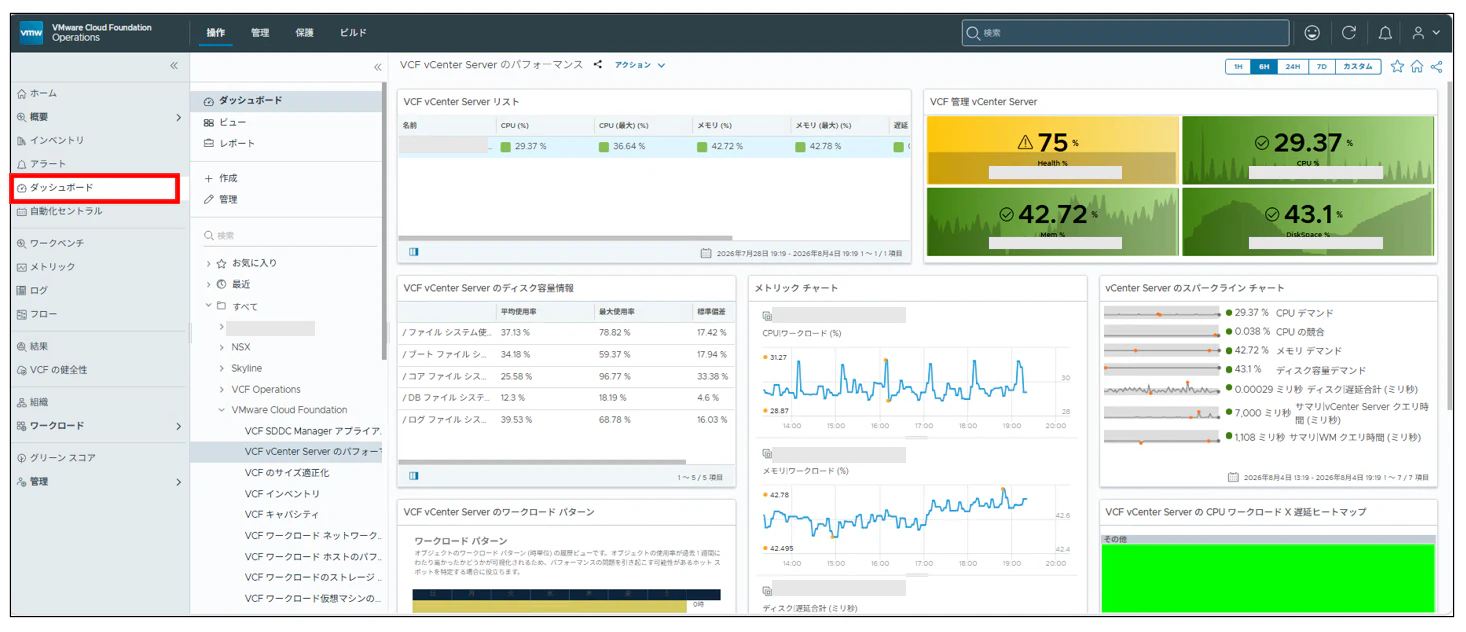
Task: Set time range to 7D
Action: click(1320, 67)
